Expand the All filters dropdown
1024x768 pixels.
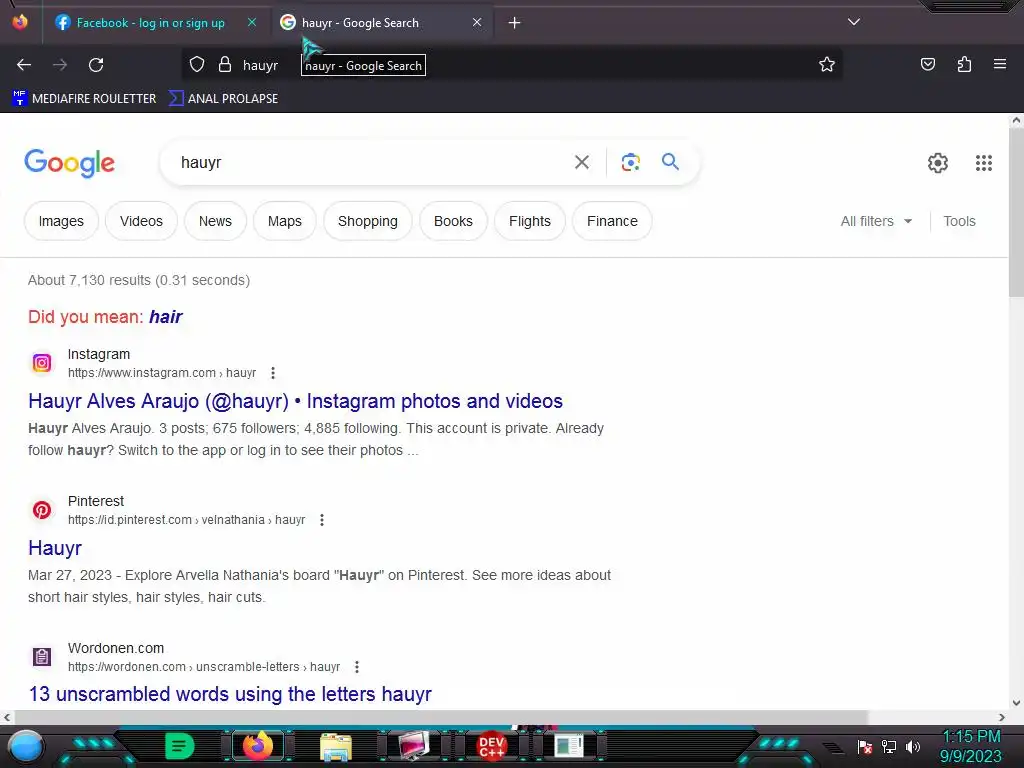pos(876,221)
